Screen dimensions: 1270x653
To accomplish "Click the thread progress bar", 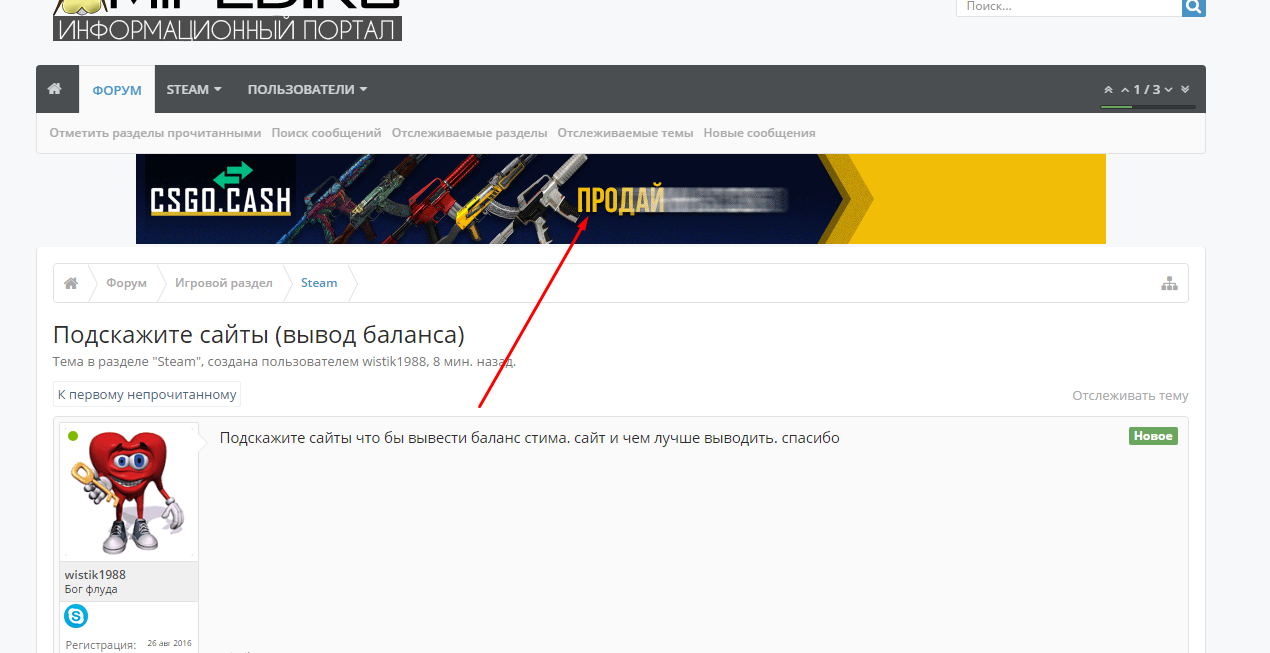I will click(1148, 106).
